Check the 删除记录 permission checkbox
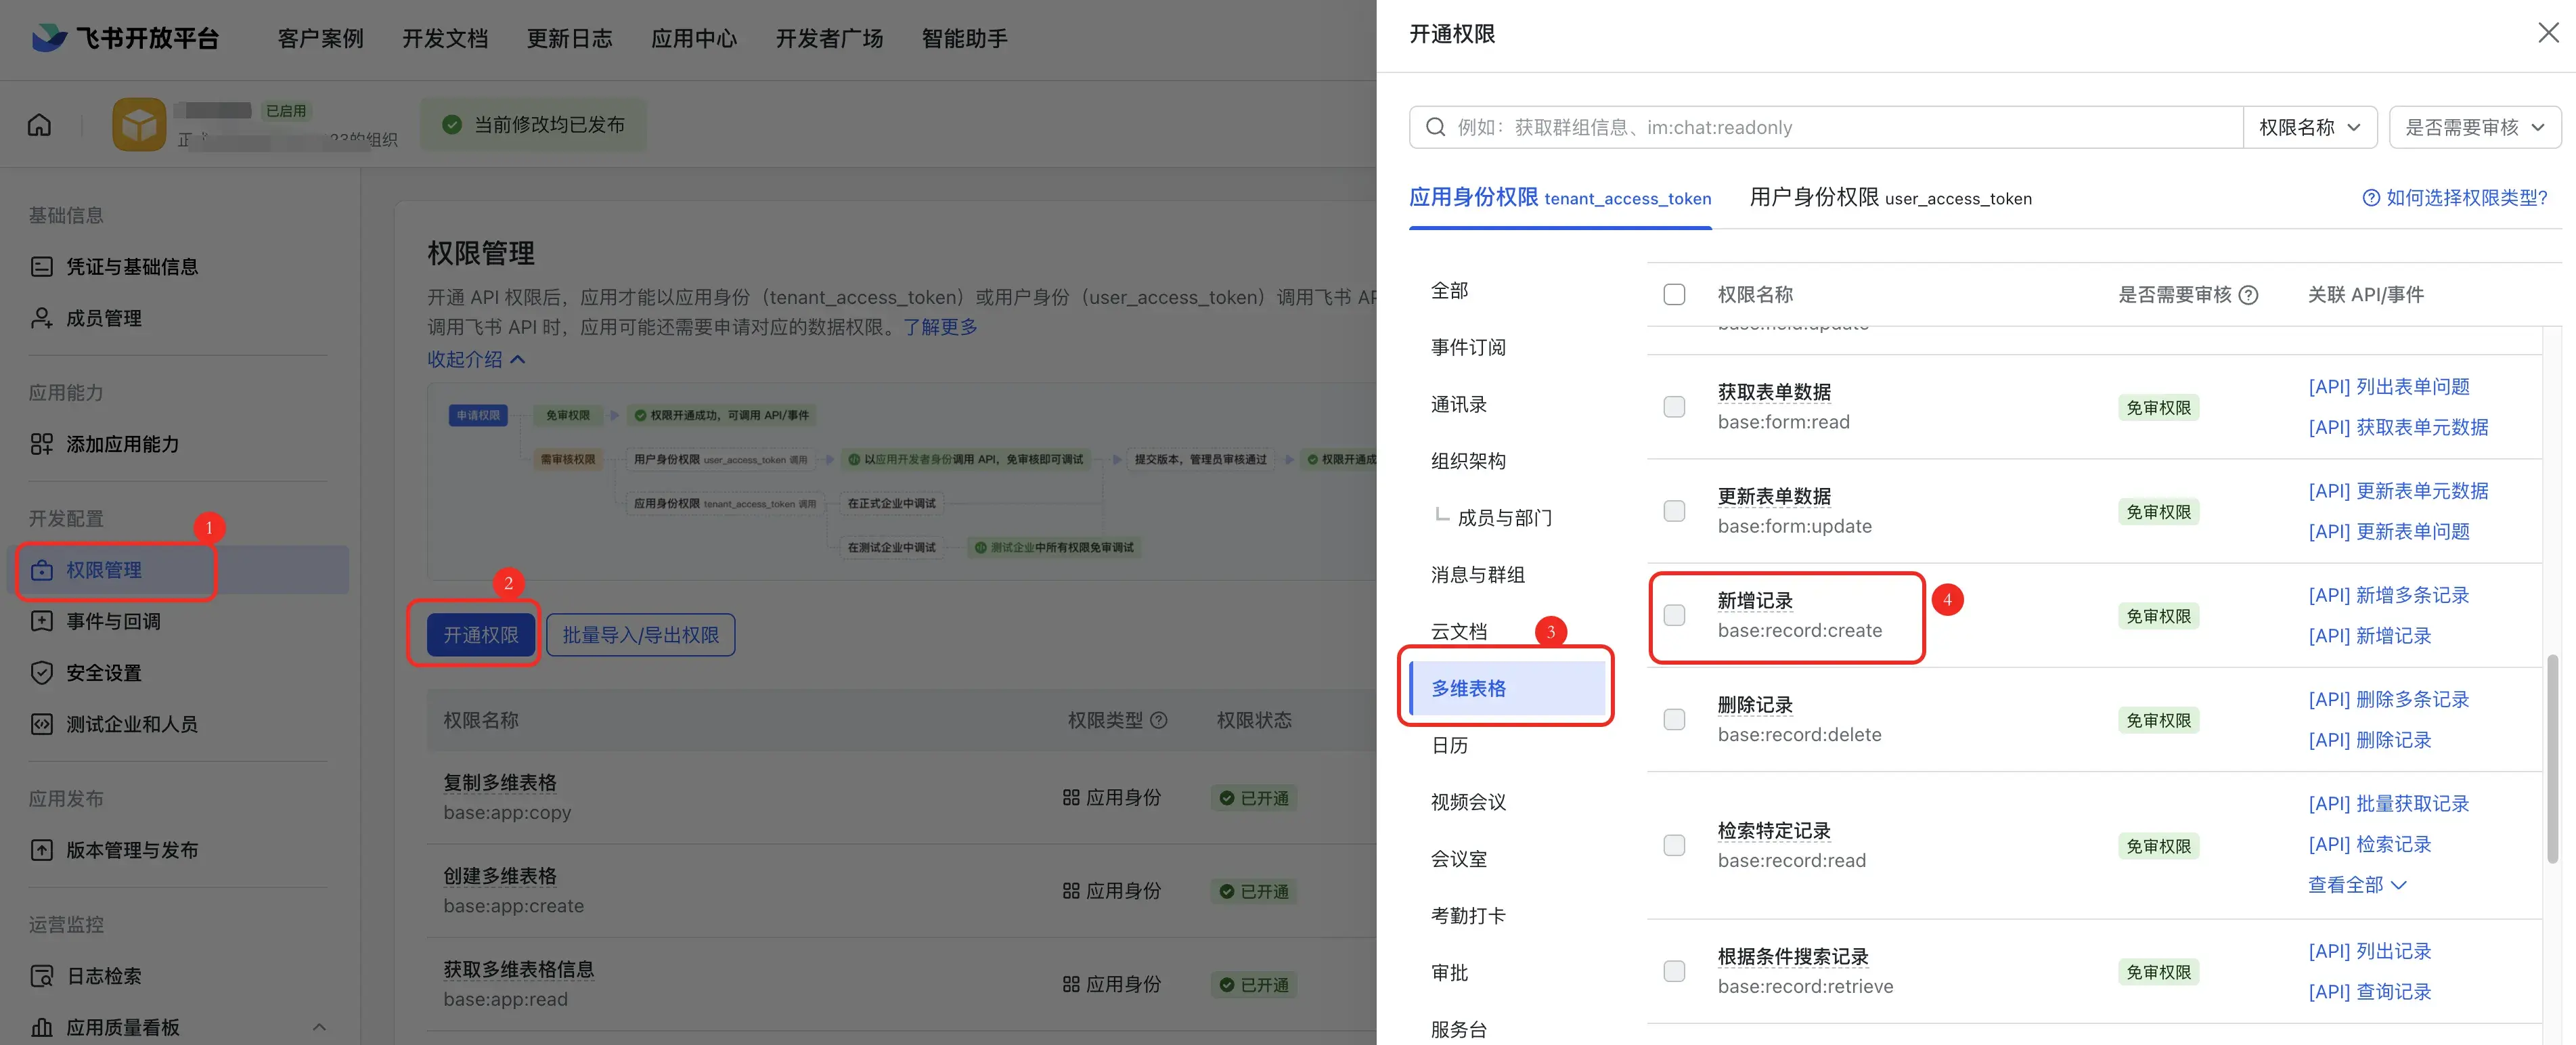Viewport: 2576px width, 1045px height. [1674, 720]
